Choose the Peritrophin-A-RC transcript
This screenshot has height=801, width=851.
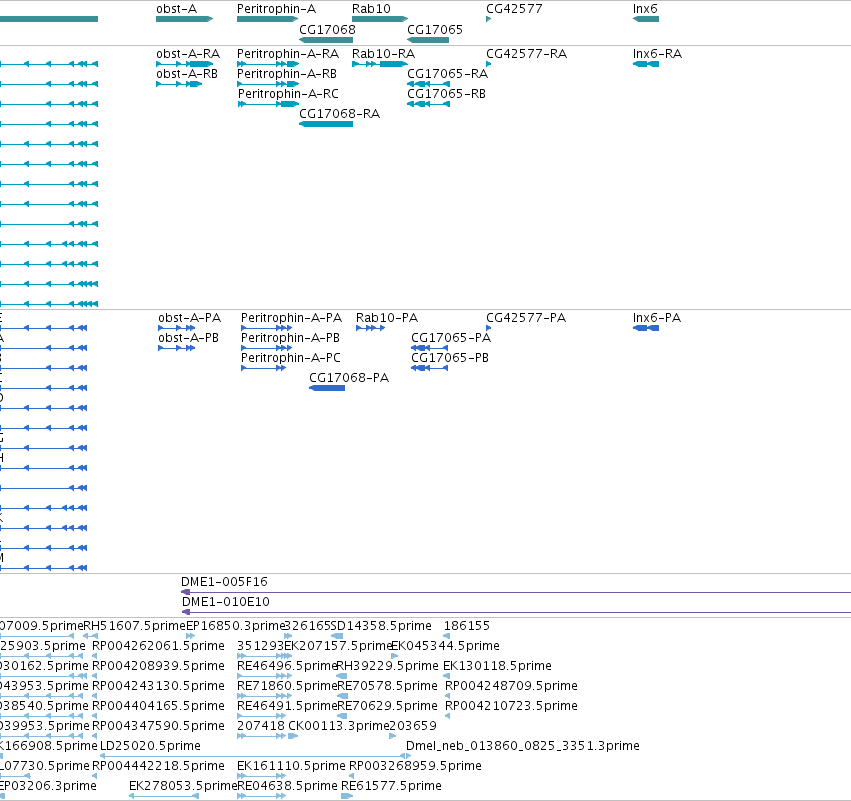(x=268, y=104)
